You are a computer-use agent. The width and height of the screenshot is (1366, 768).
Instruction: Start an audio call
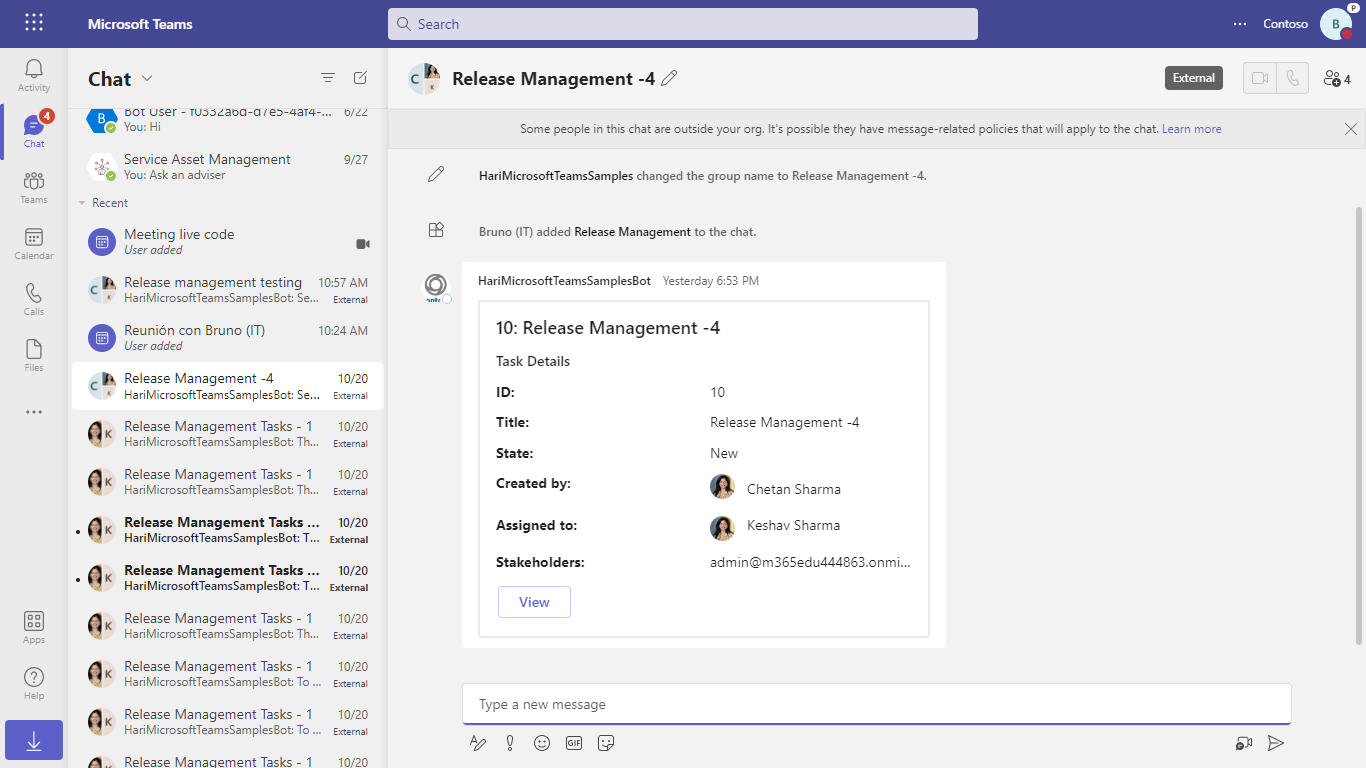[x=1293, y=78]
